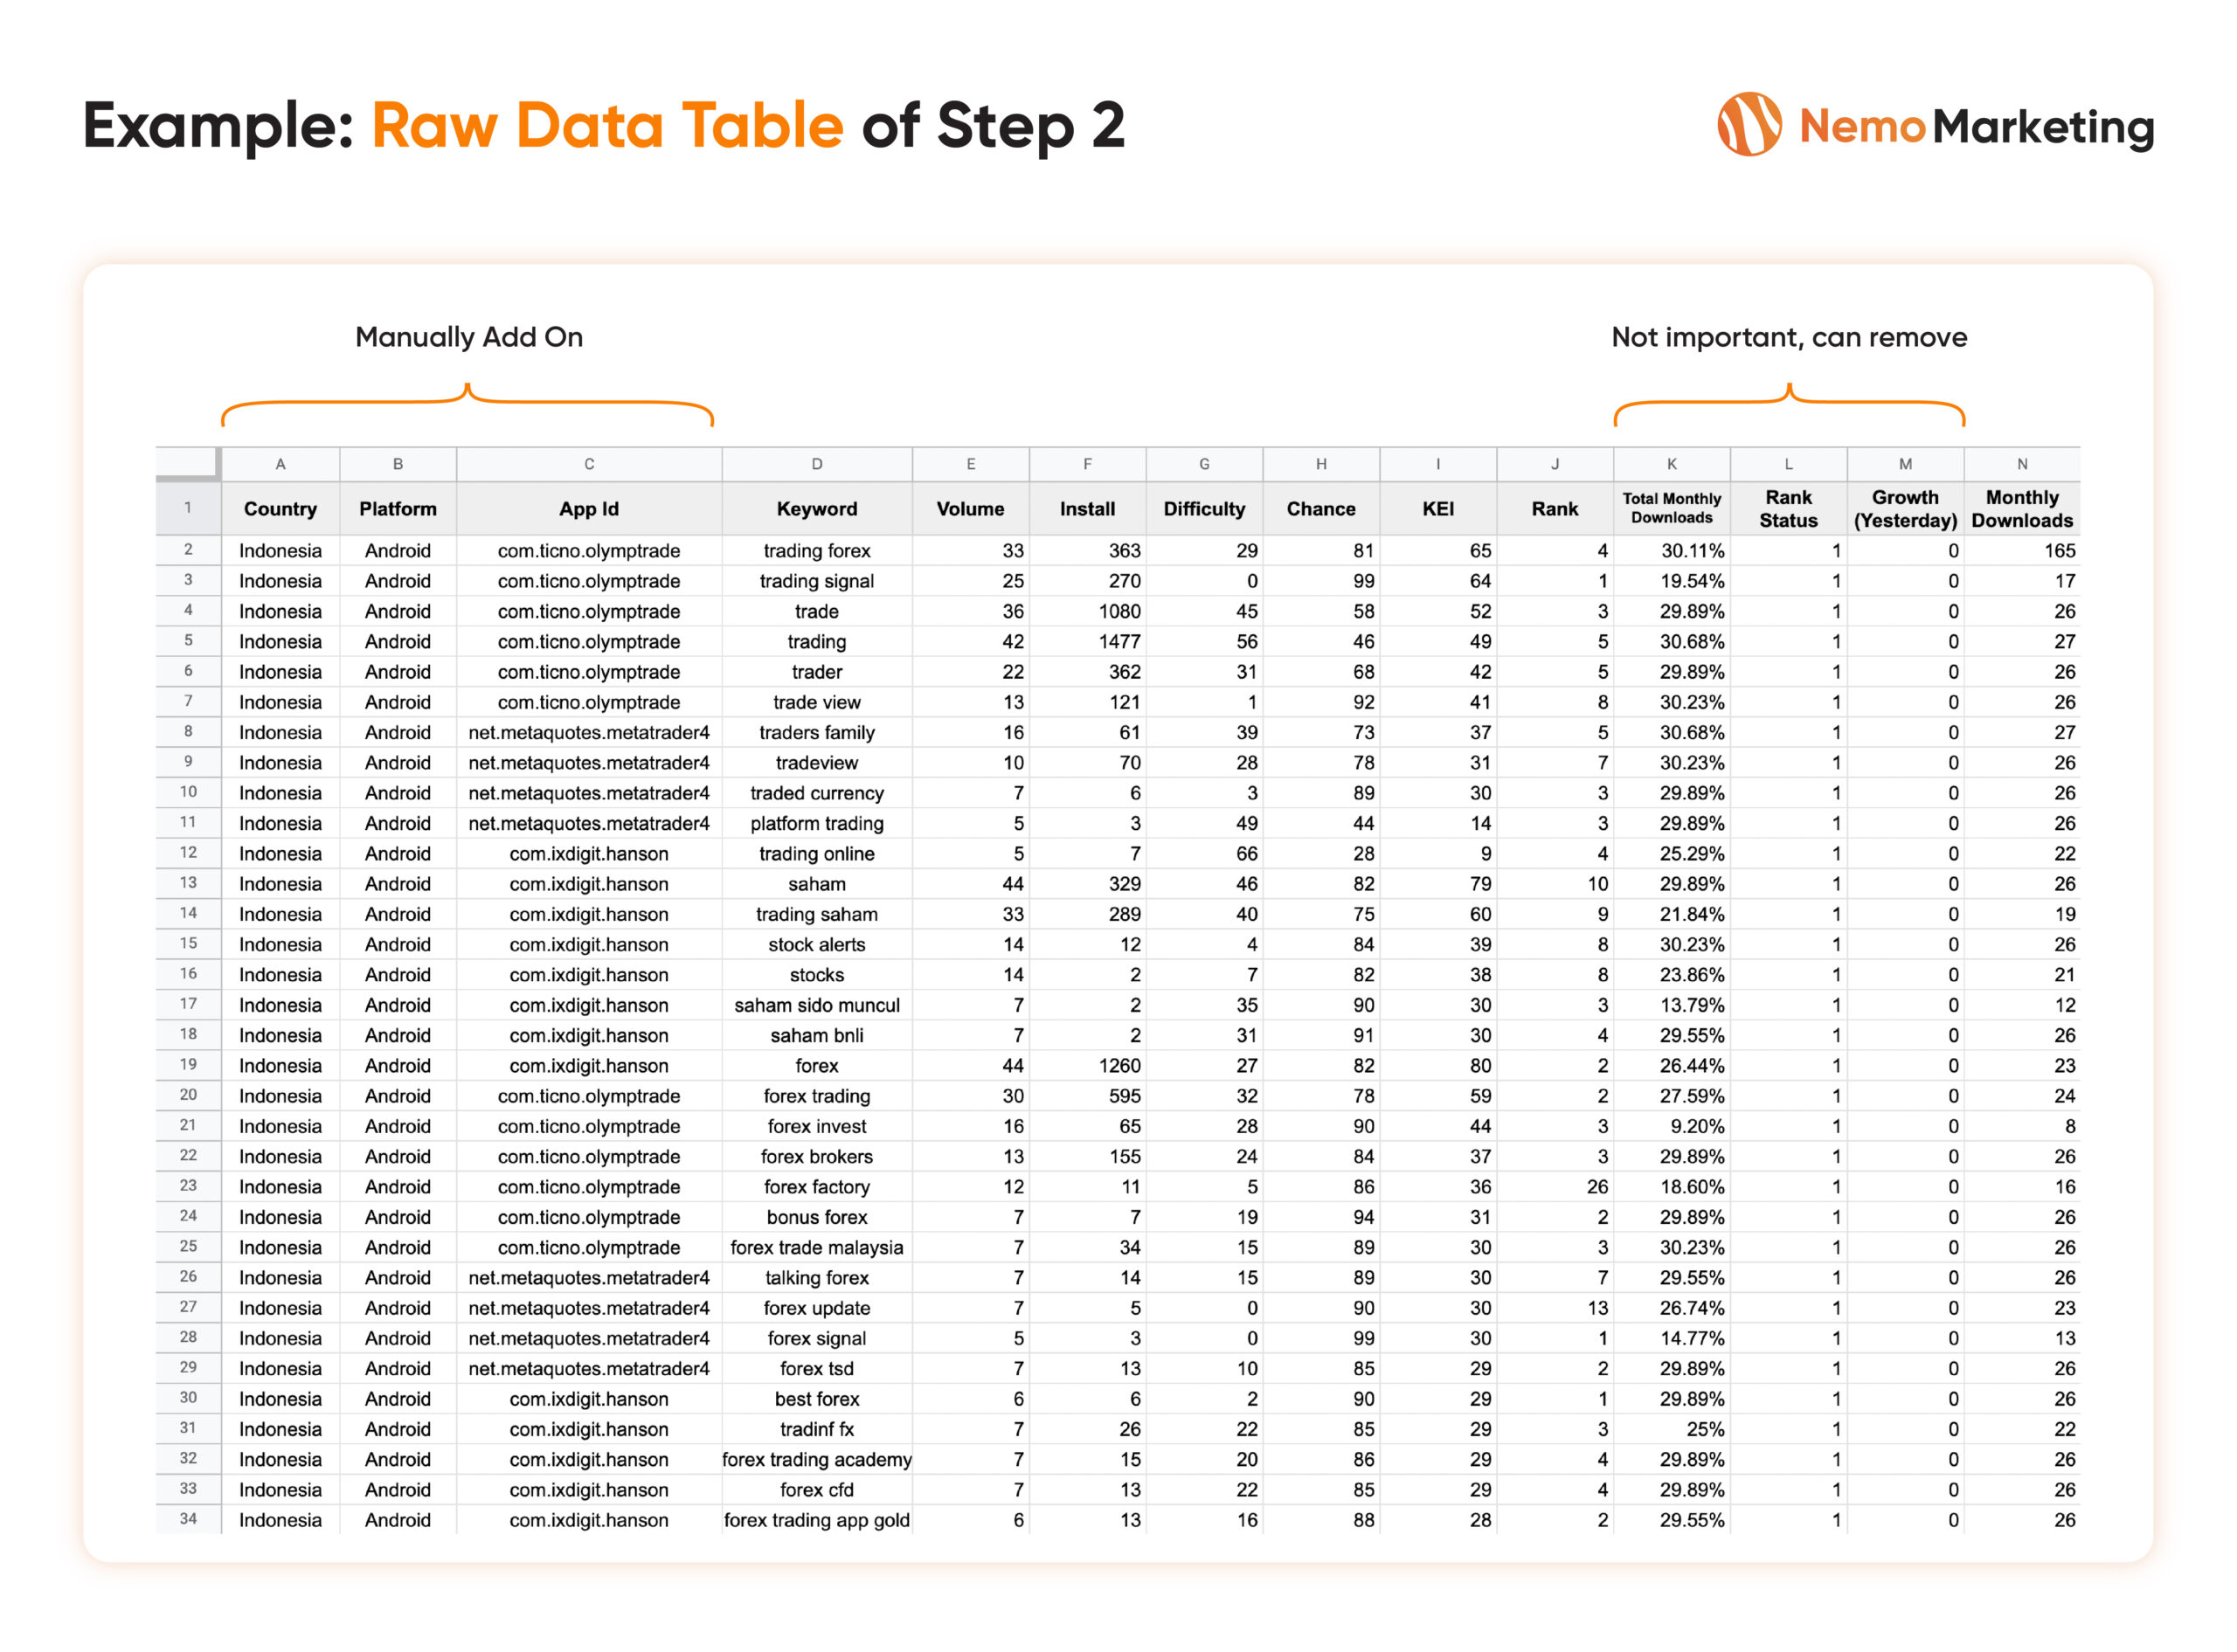The height and width of the screenshot is (1652, 2237).
Task: Select column D header letter
Action: point(817,464)
